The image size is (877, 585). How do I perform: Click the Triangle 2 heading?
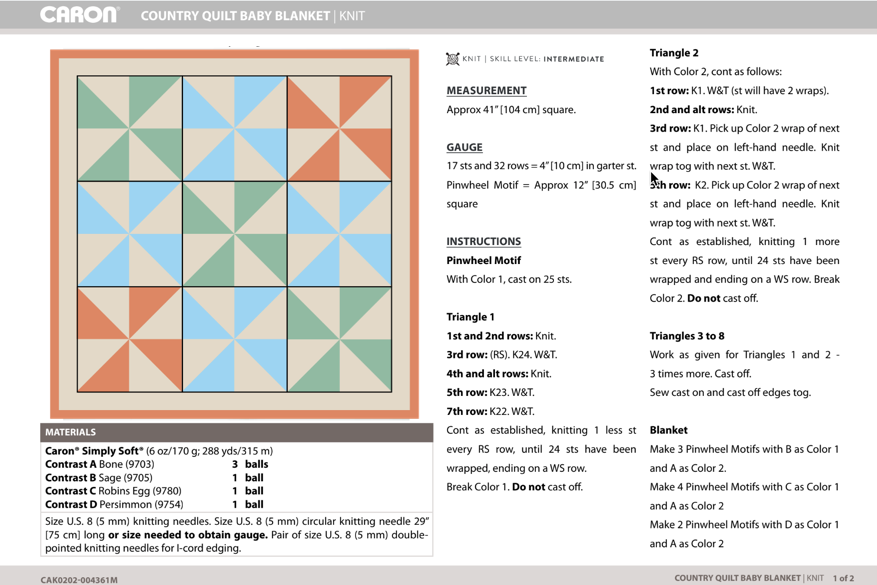click(674, 53)
